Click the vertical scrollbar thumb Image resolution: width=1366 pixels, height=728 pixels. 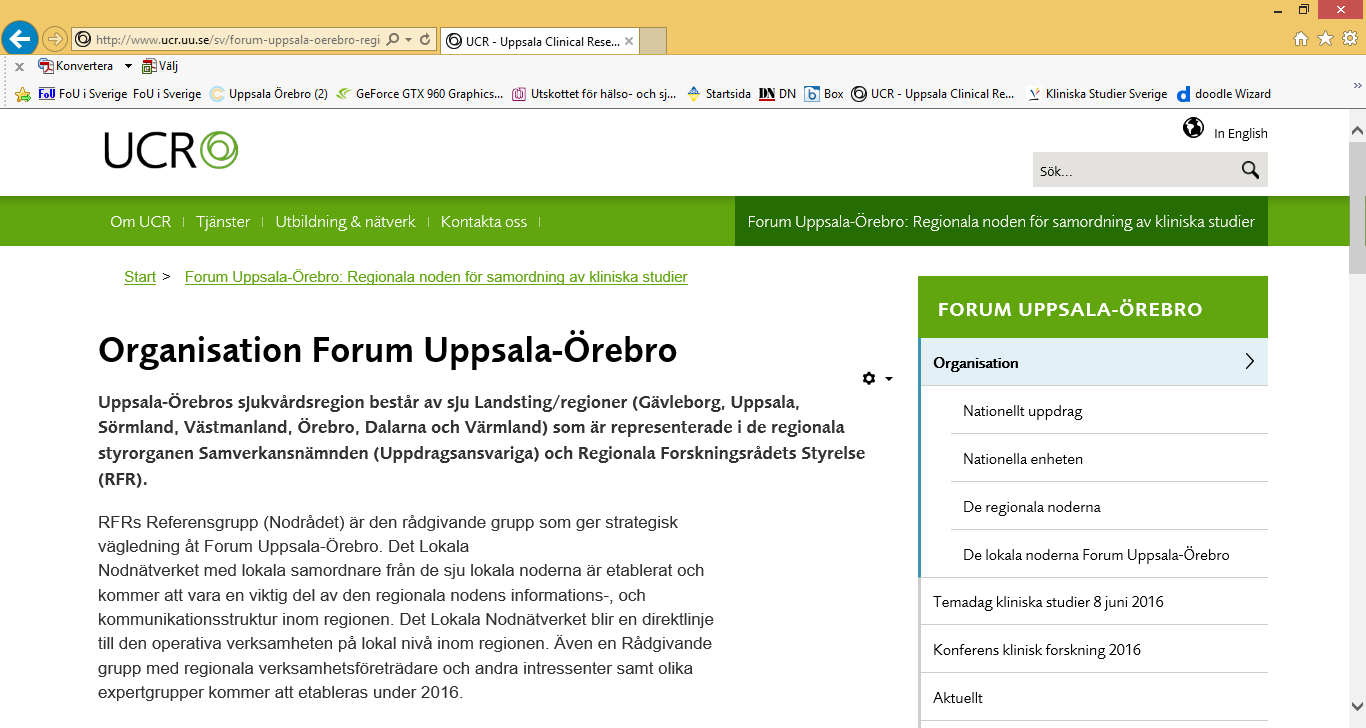1357,208
